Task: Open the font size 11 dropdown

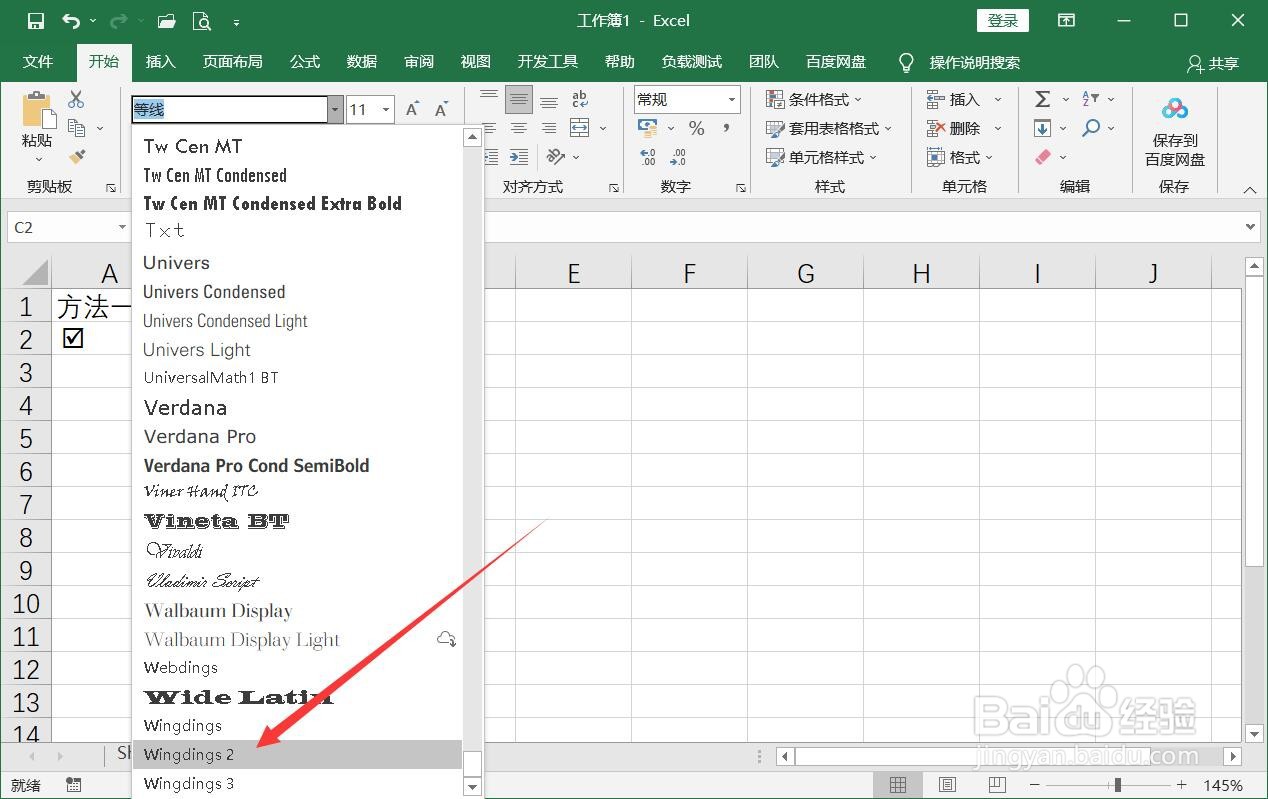Action: point(386,110)
